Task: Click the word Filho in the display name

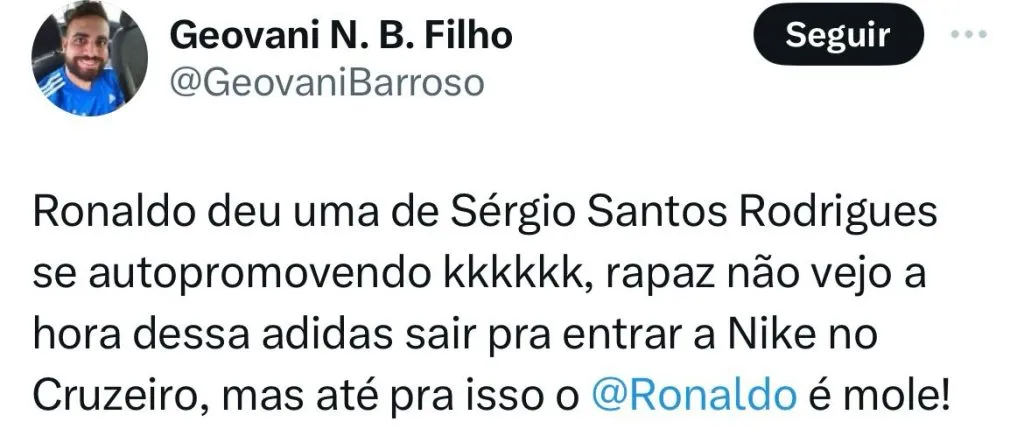Action: point(472,36)
